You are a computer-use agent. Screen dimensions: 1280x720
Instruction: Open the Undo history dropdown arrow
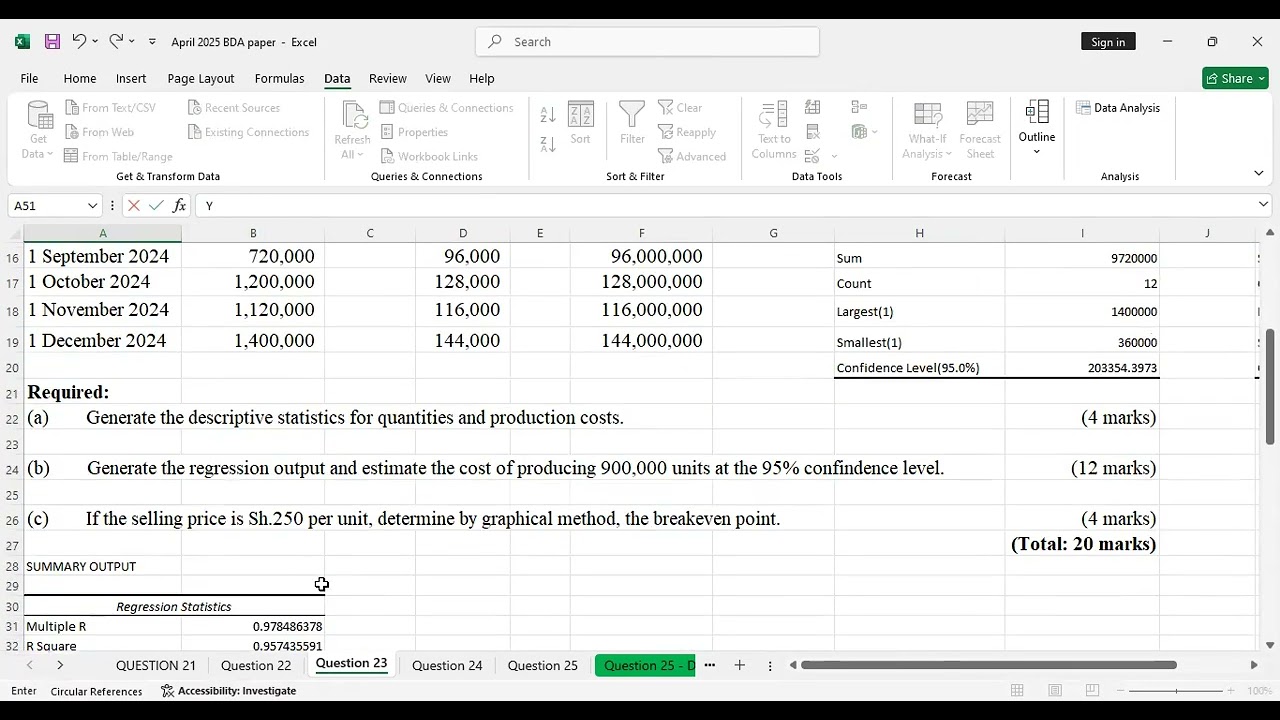(x=95, y=42)
